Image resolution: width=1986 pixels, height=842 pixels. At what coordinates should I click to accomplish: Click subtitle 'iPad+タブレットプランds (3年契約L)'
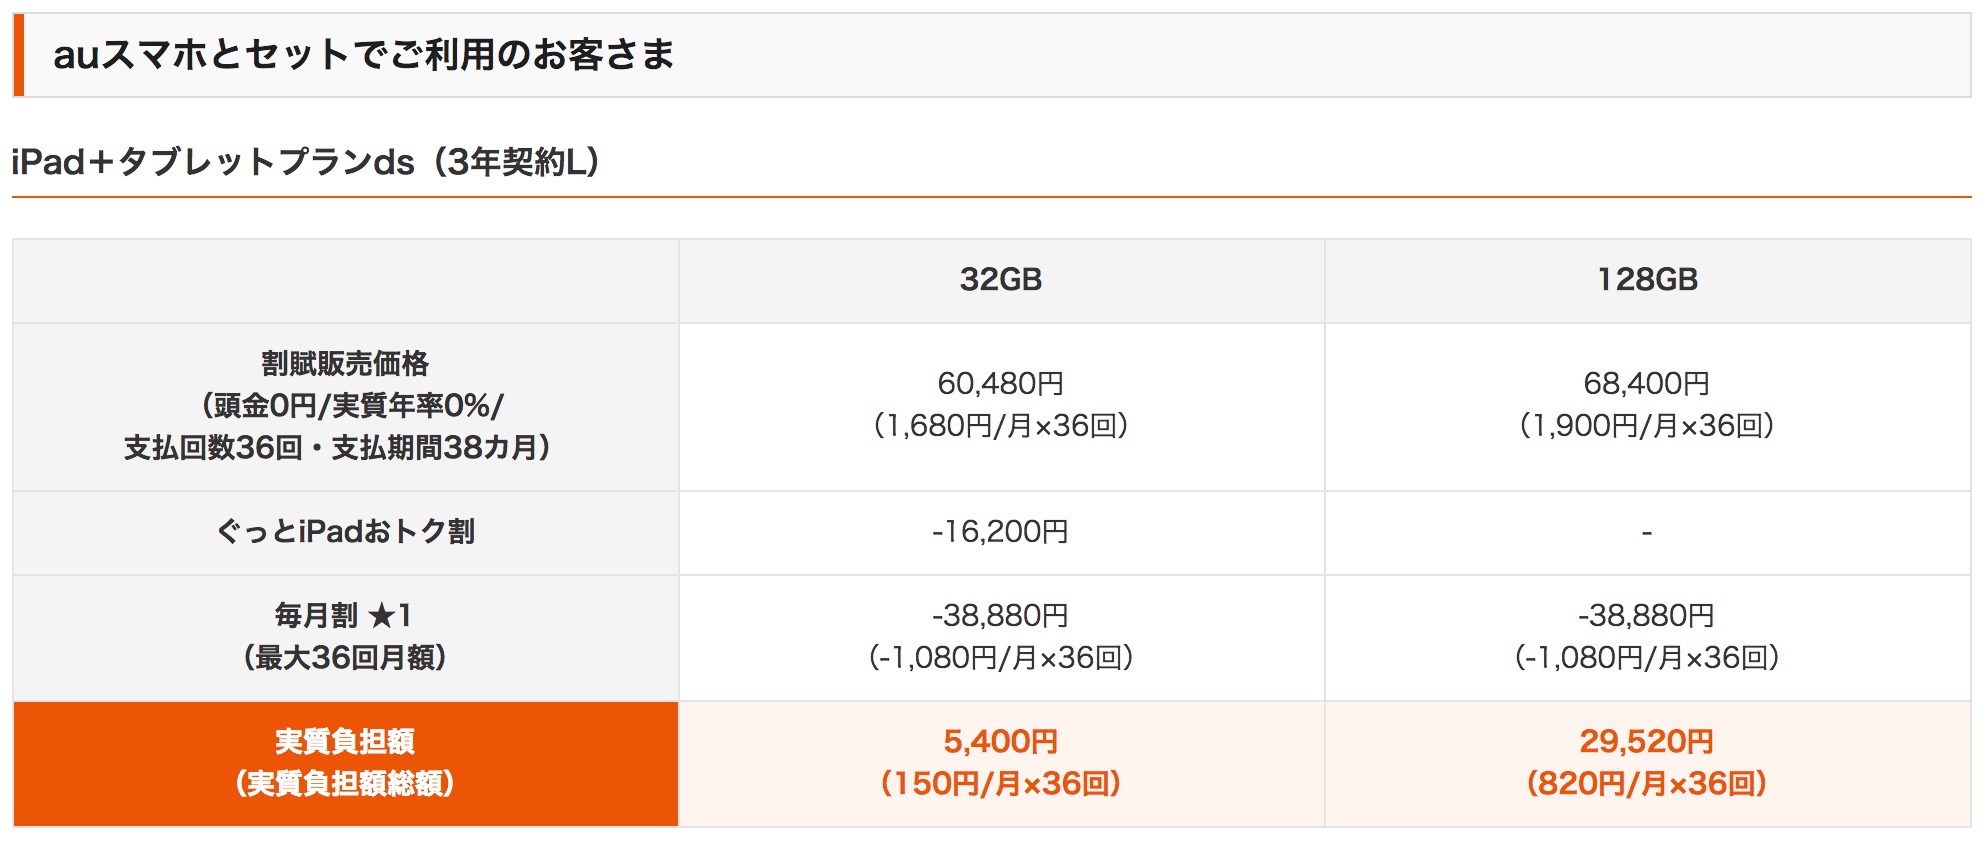[306, 161]
